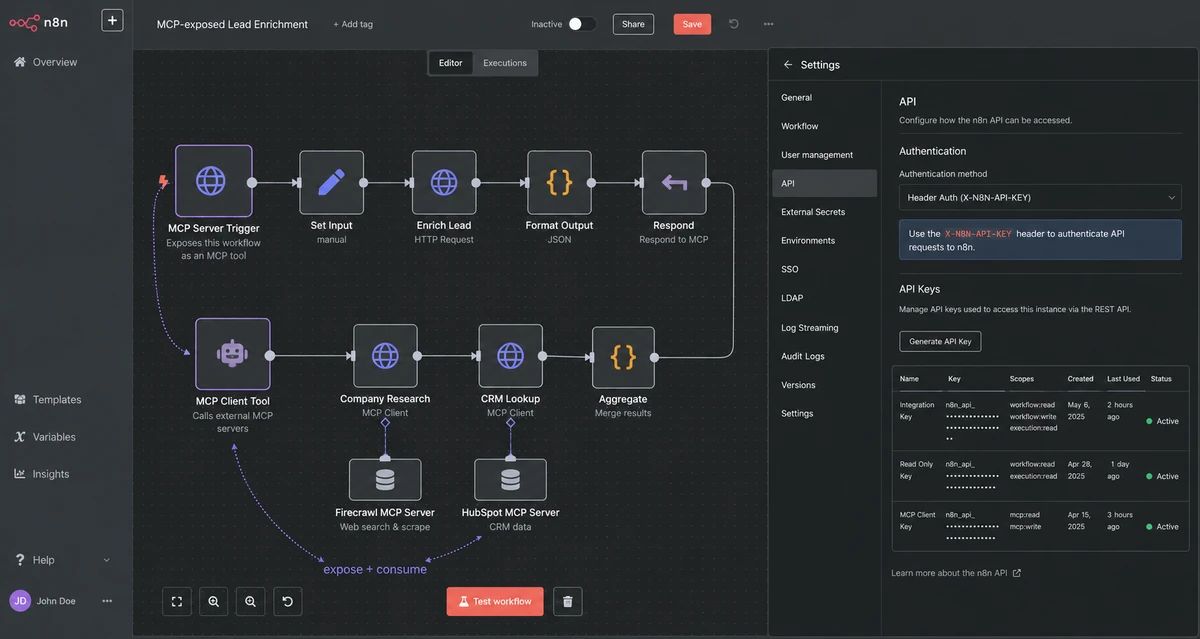Click the X-N8N-API-KEY code text
Screen dimensions: 1200x639
[978, 234]
